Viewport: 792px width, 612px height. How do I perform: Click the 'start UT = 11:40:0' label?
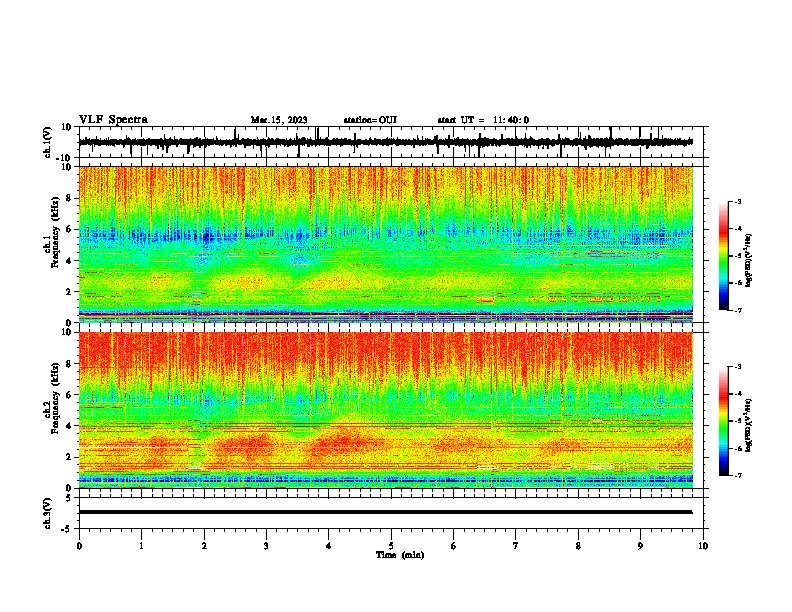pos(483,120)
